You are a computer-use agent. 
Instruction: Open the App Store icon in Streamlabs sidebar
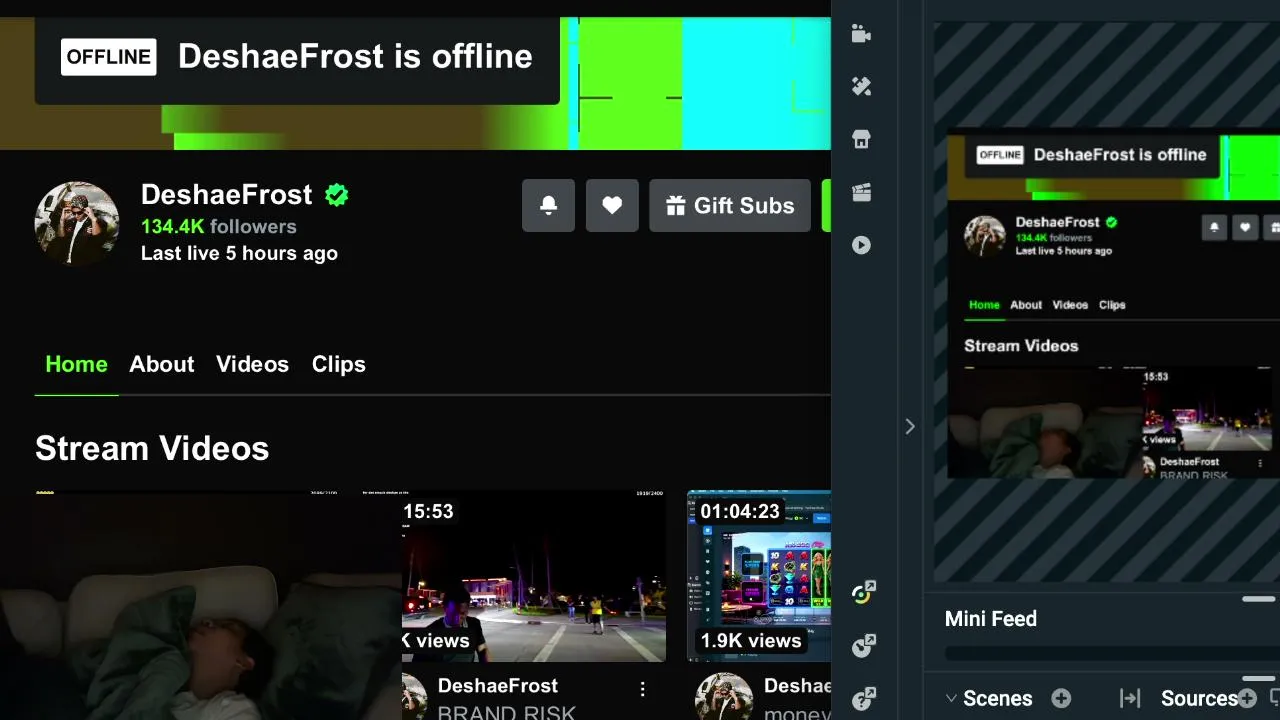(861, 140)
